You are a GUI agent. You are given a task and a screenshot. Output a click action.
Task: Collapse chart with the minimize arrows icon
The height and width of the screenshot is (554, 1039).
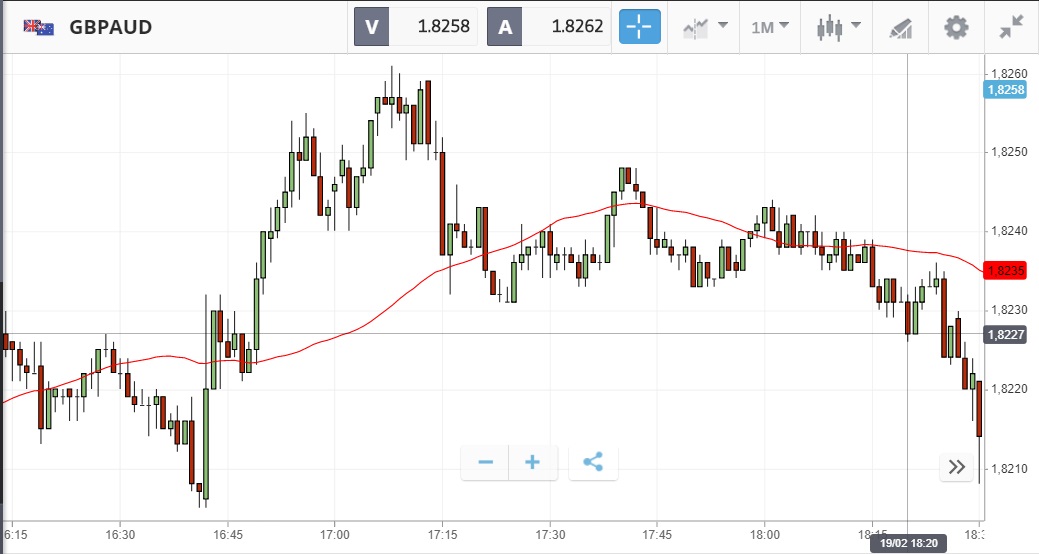point(1012,27)
